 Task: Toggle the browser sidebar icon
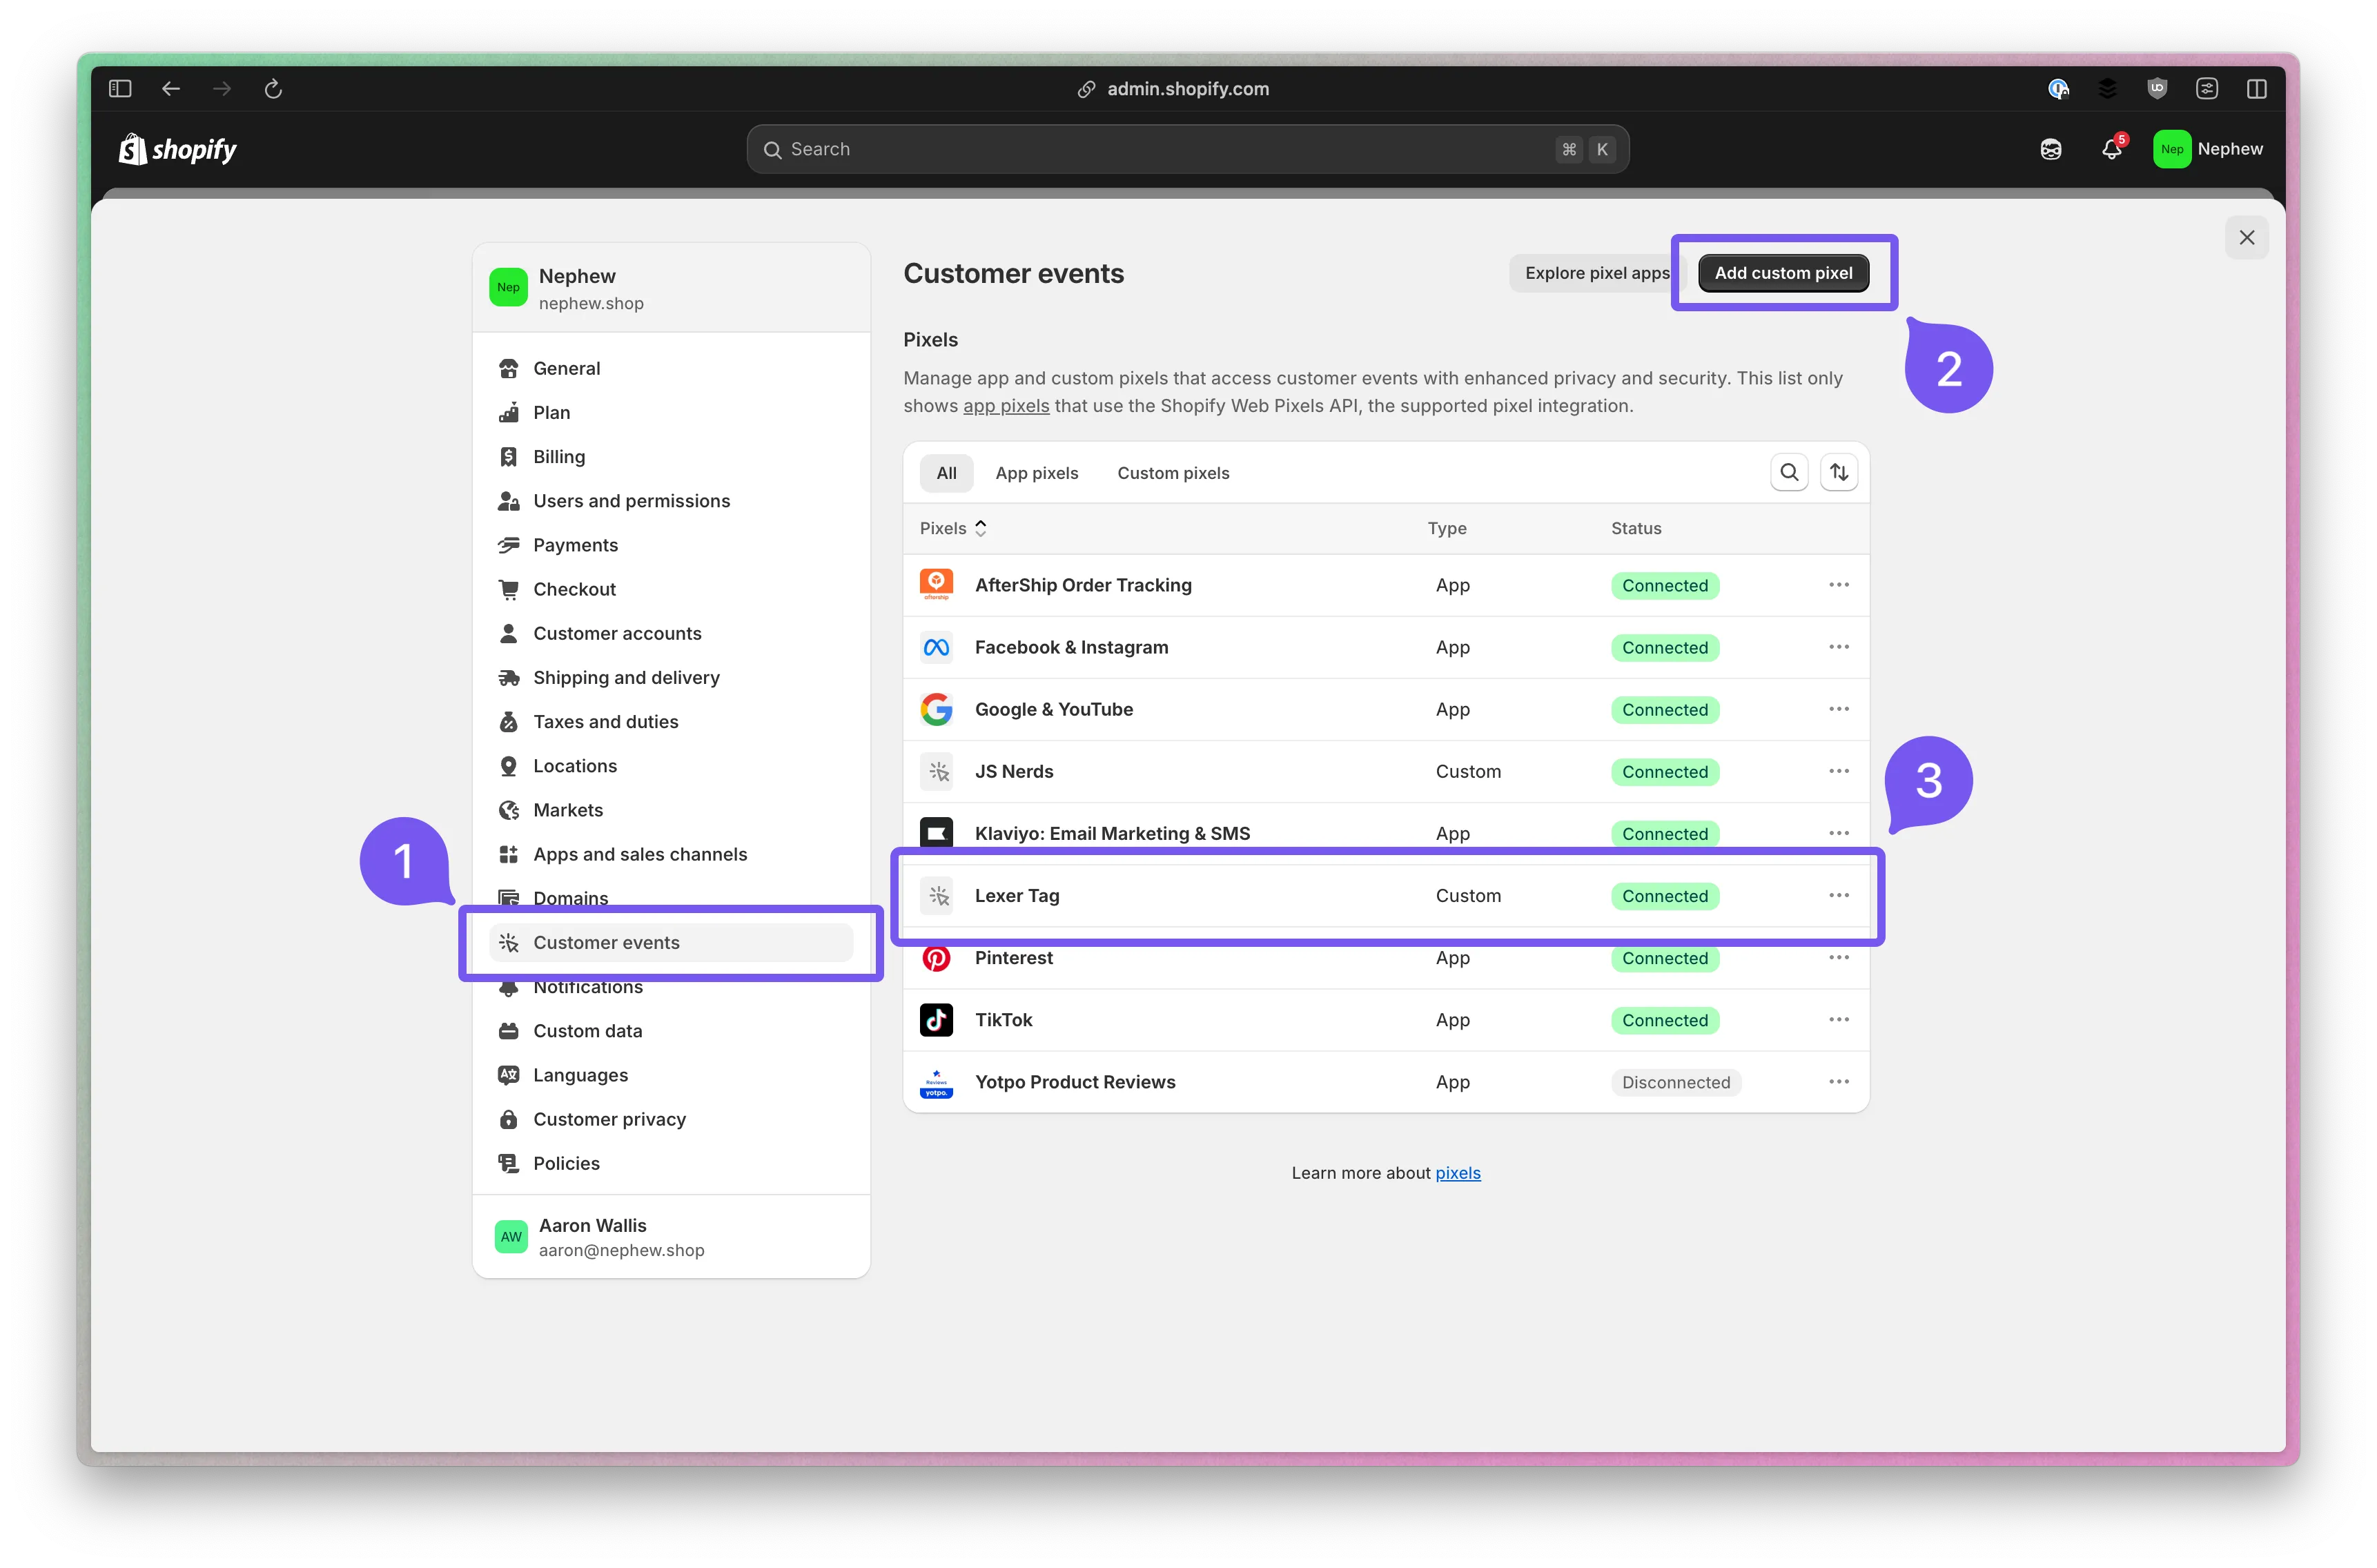click(120, 89)
